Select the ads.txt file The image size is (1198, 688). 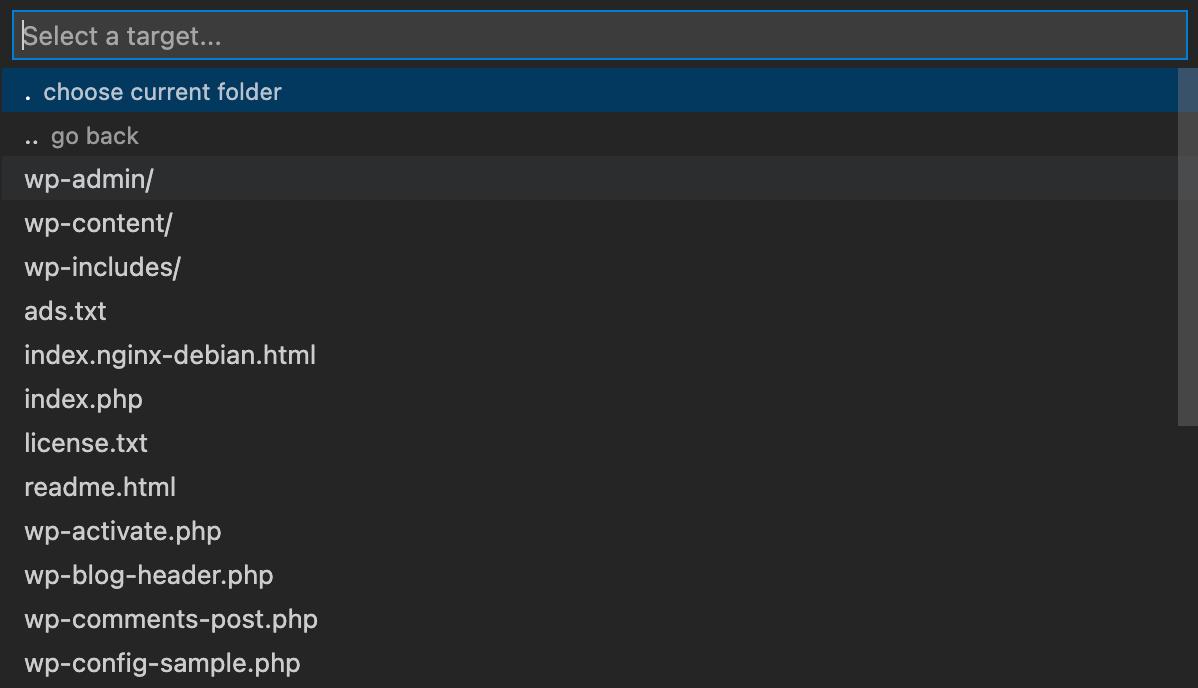(65, 311)
